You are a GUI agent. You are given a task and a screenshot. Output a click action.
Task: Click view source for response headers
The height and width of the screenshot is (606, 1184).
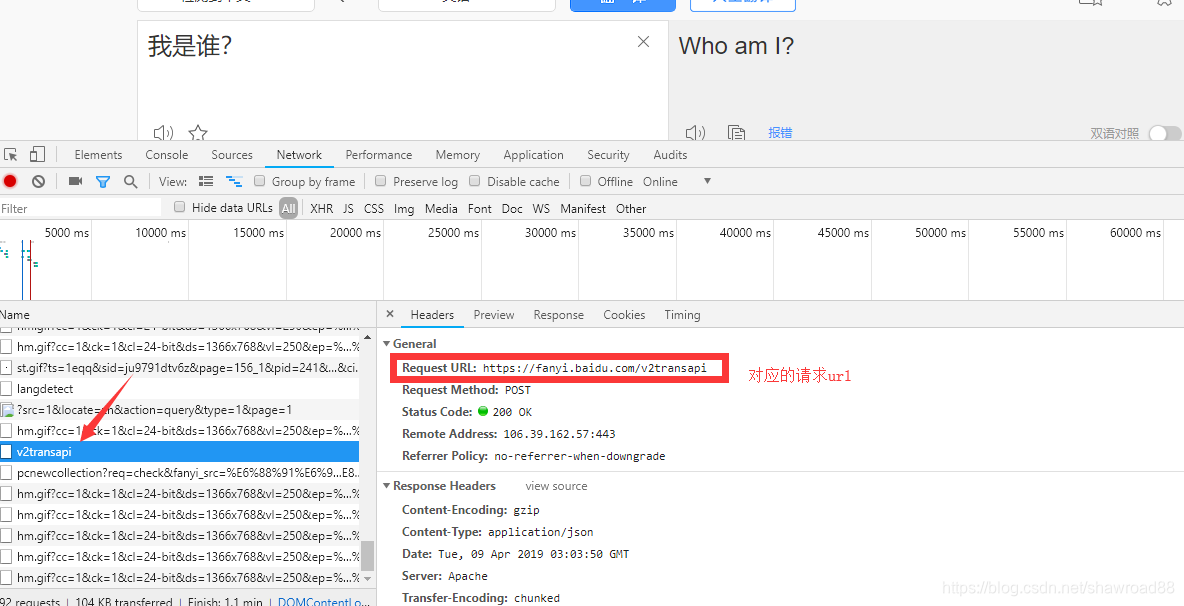[557, 486]
